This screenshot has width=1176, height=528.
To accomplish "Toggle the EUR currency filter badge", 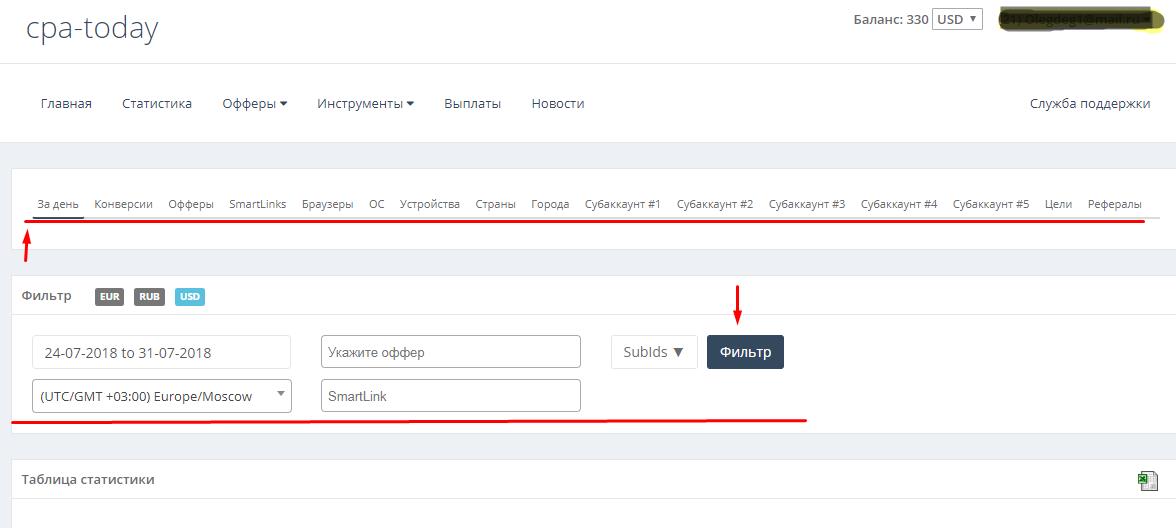I will [110, 296].
